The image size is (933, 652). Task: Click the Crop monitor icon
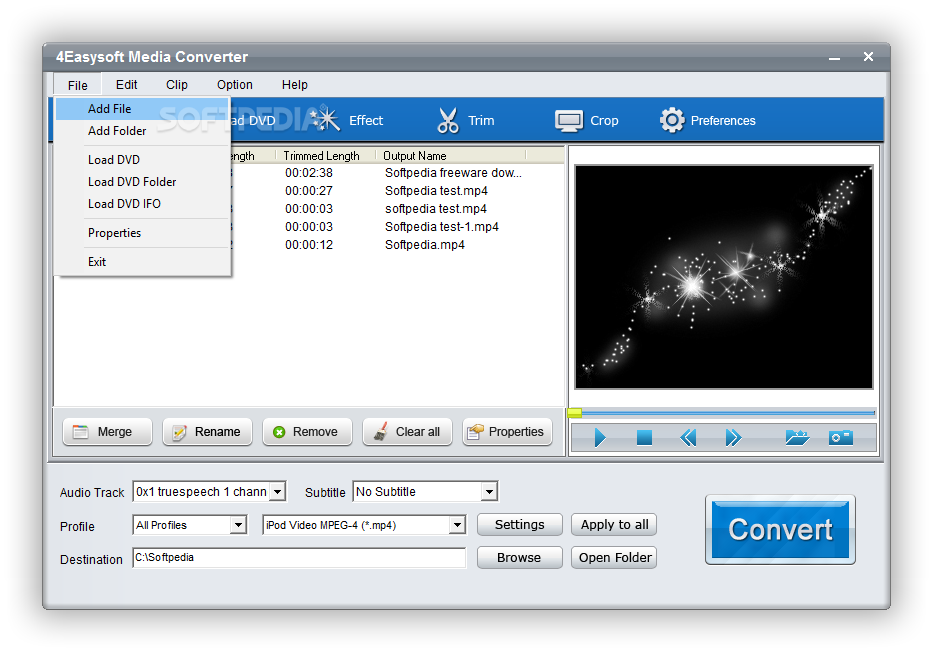click(569, 121)
